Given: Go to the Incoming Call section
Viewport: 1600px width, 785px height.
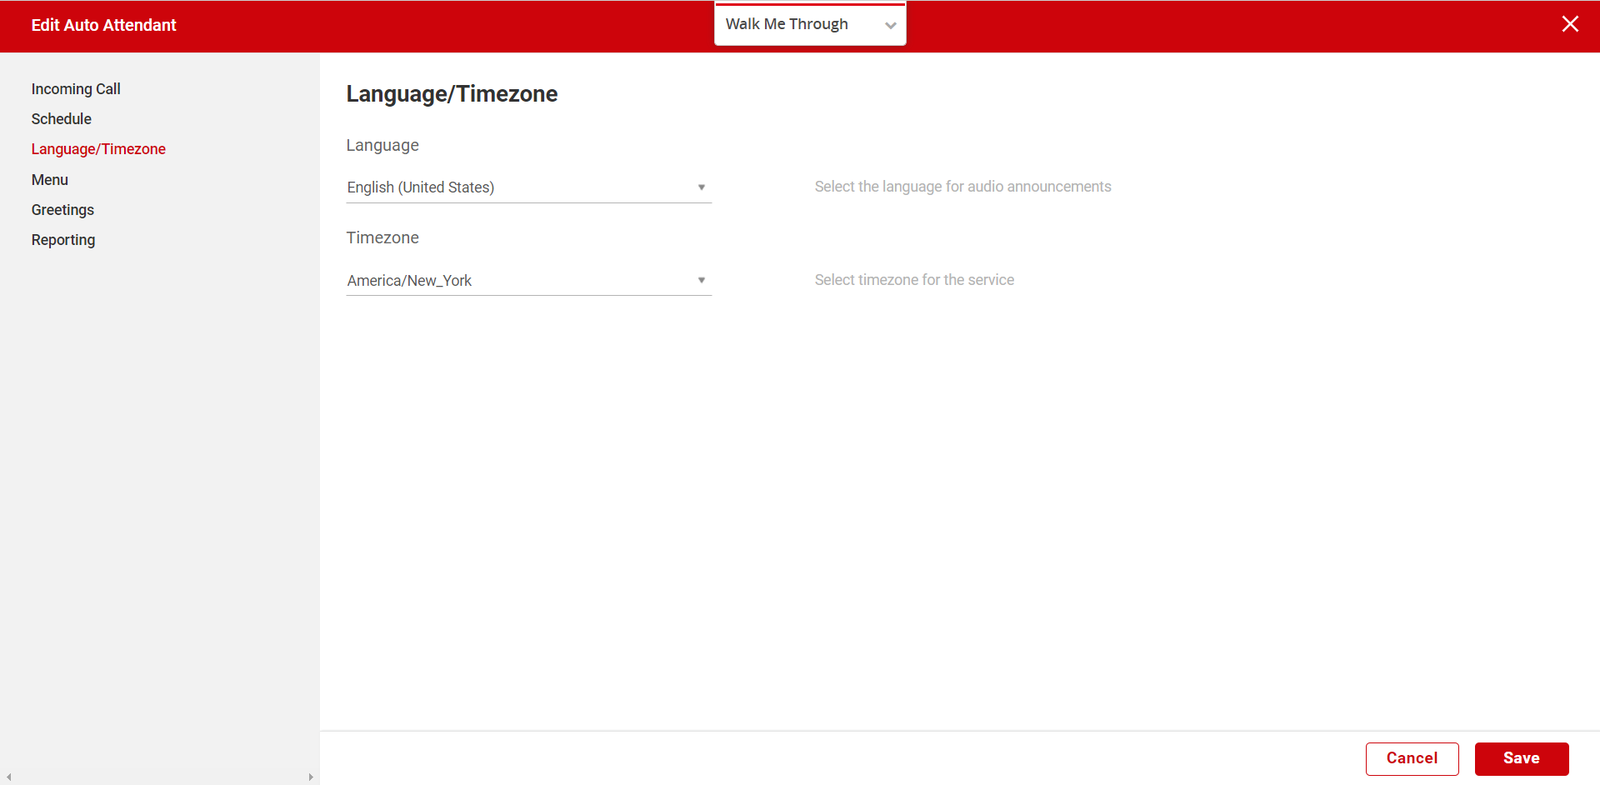Looking at the screenshot, I should click(76, 89).
